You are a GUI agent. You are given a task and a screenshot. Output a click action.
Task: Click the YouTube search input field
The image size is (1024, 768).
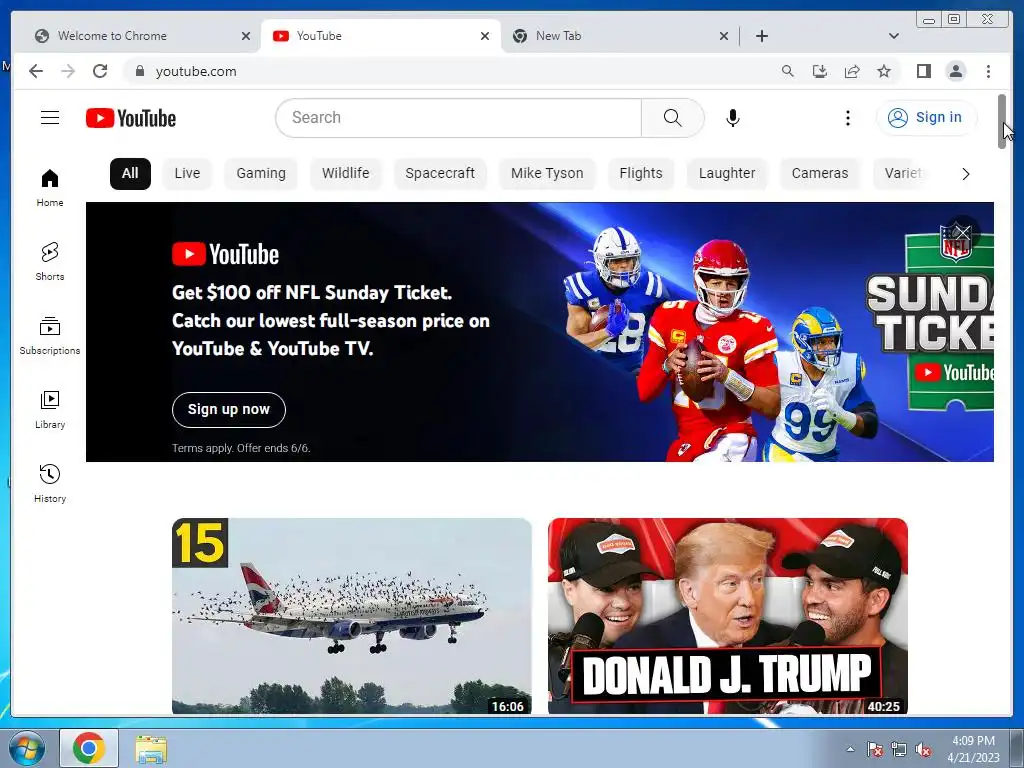click(458, 118)
